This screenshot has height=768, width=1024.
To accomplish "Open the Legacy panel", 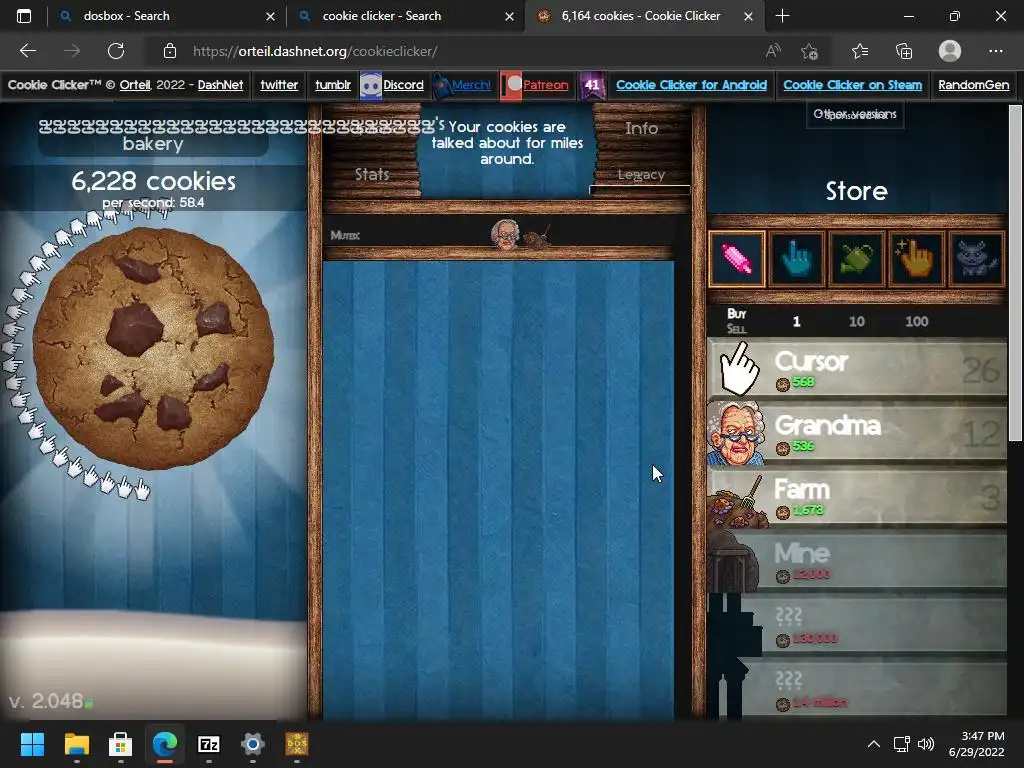I will point(641,175).
